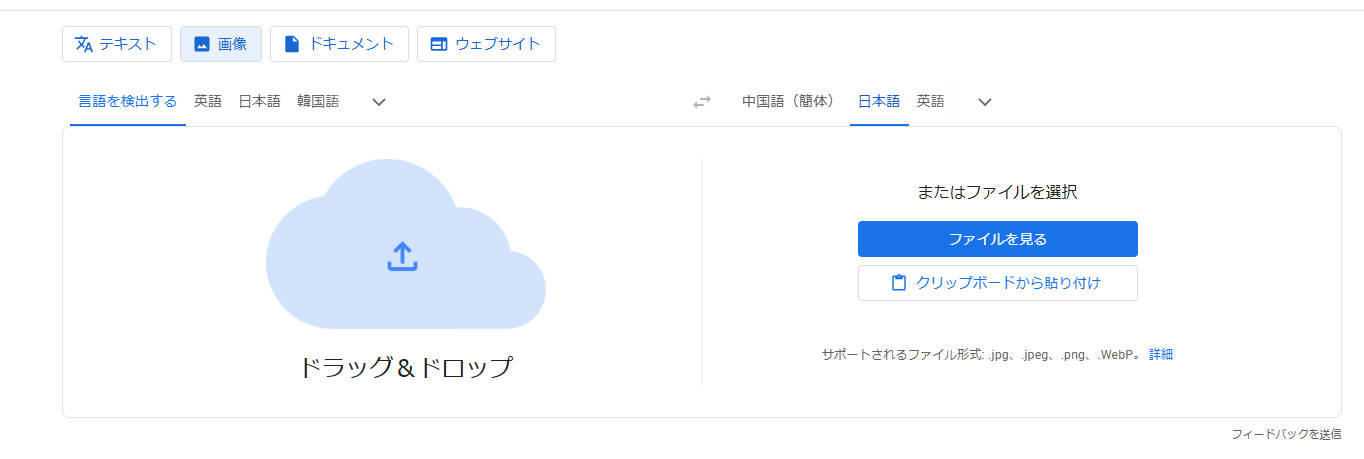Click the translate icon on テキスト tab
Screen dimensions: 1364x459
tap(84, 44)
